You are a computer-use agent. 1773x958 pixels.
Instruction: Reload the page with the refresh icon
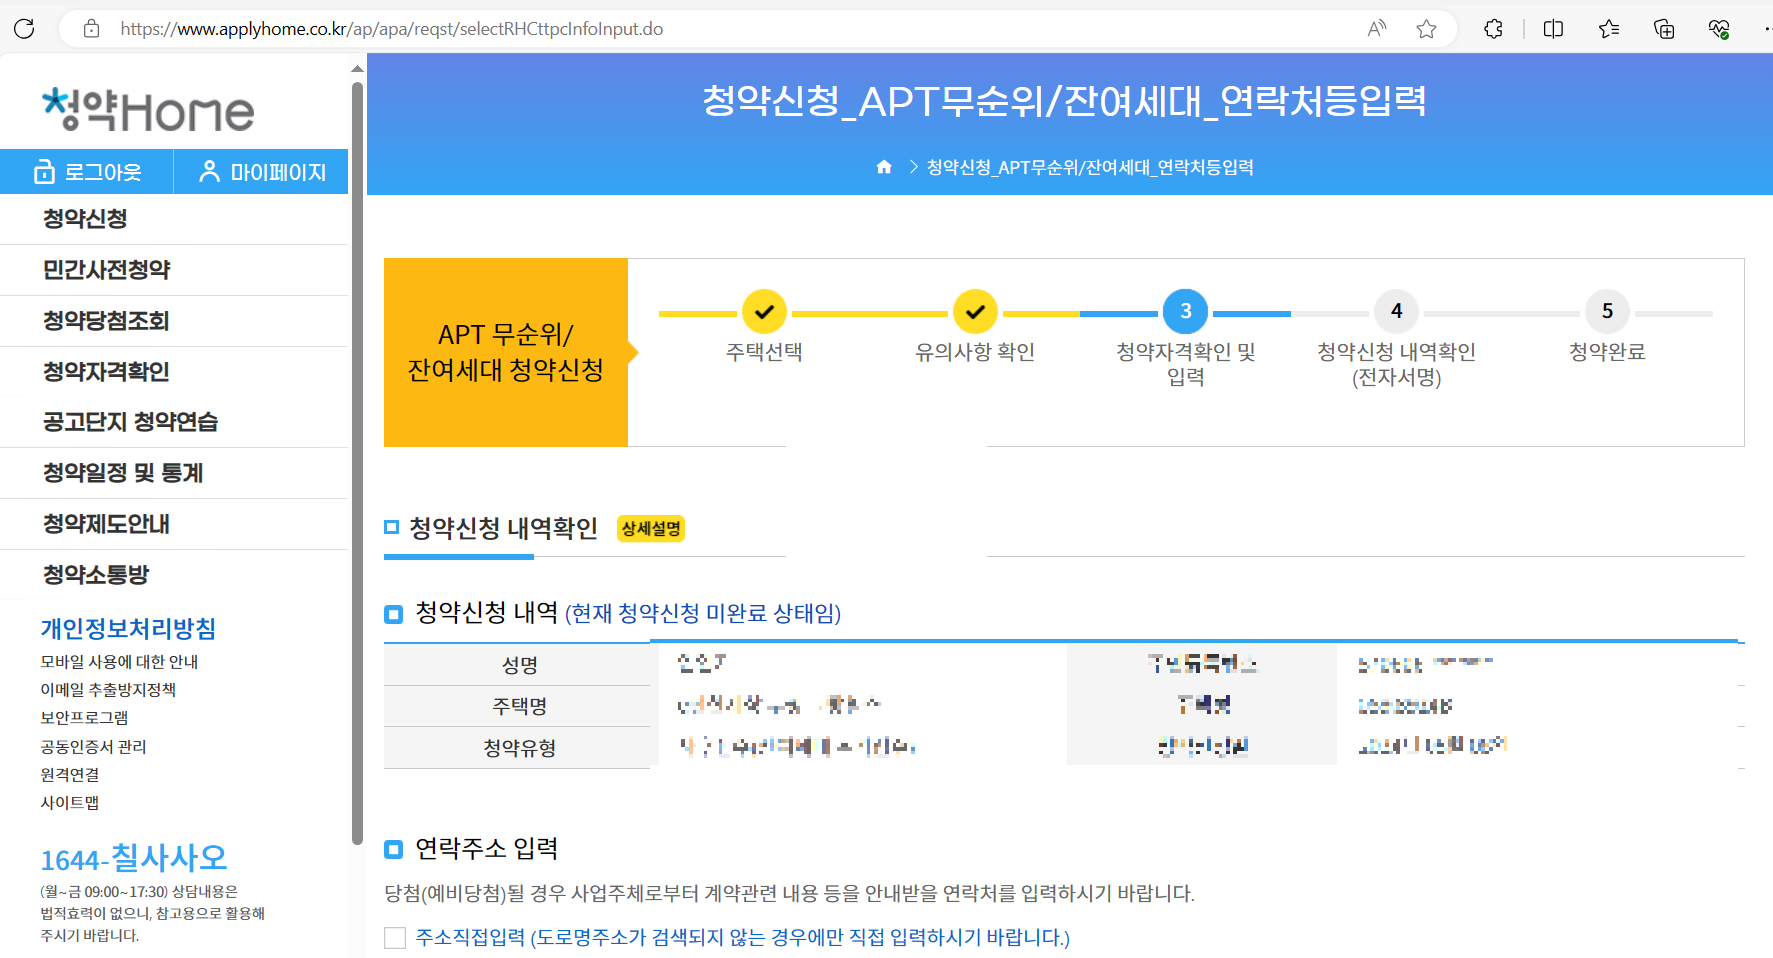(x=24, y=28)
